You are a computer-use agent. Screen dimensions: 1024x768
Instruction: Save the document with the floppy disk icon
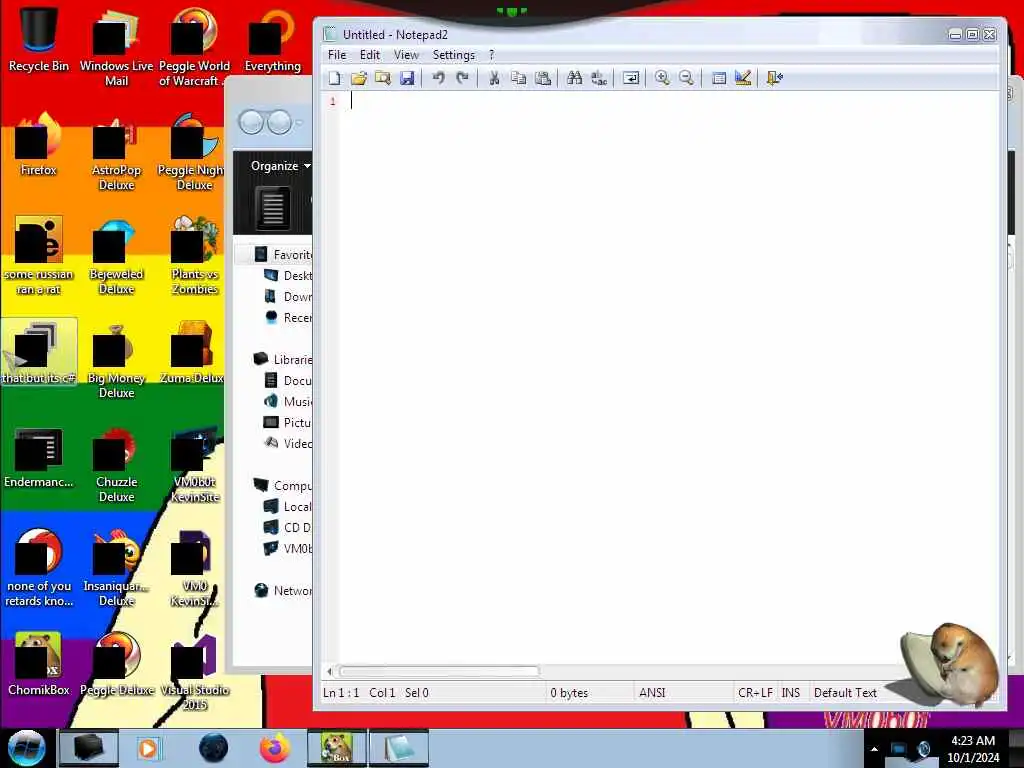pyautogui.click(x=407, y=78)
